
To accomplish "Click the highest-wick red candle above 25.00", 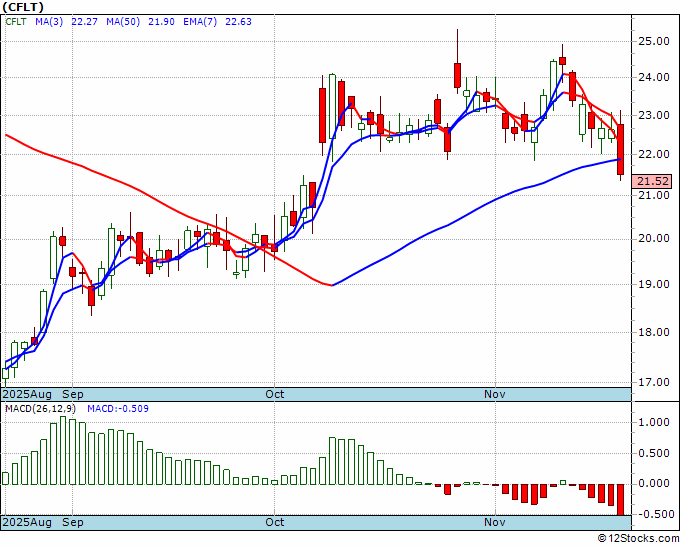I will pos(457,75).
